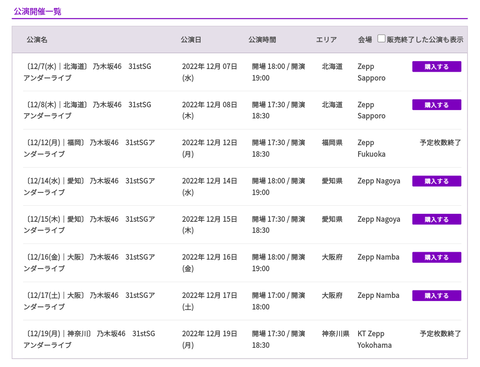This screenshot has width=480, height=367.
Task: Click the 公演時間 column header
Action: [262, 40]
